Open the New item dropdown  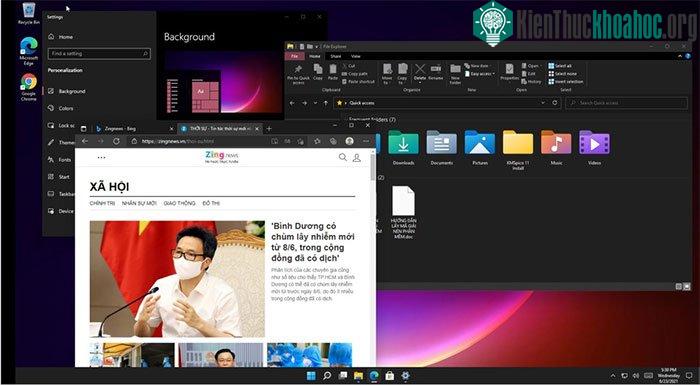click(478, 66)
